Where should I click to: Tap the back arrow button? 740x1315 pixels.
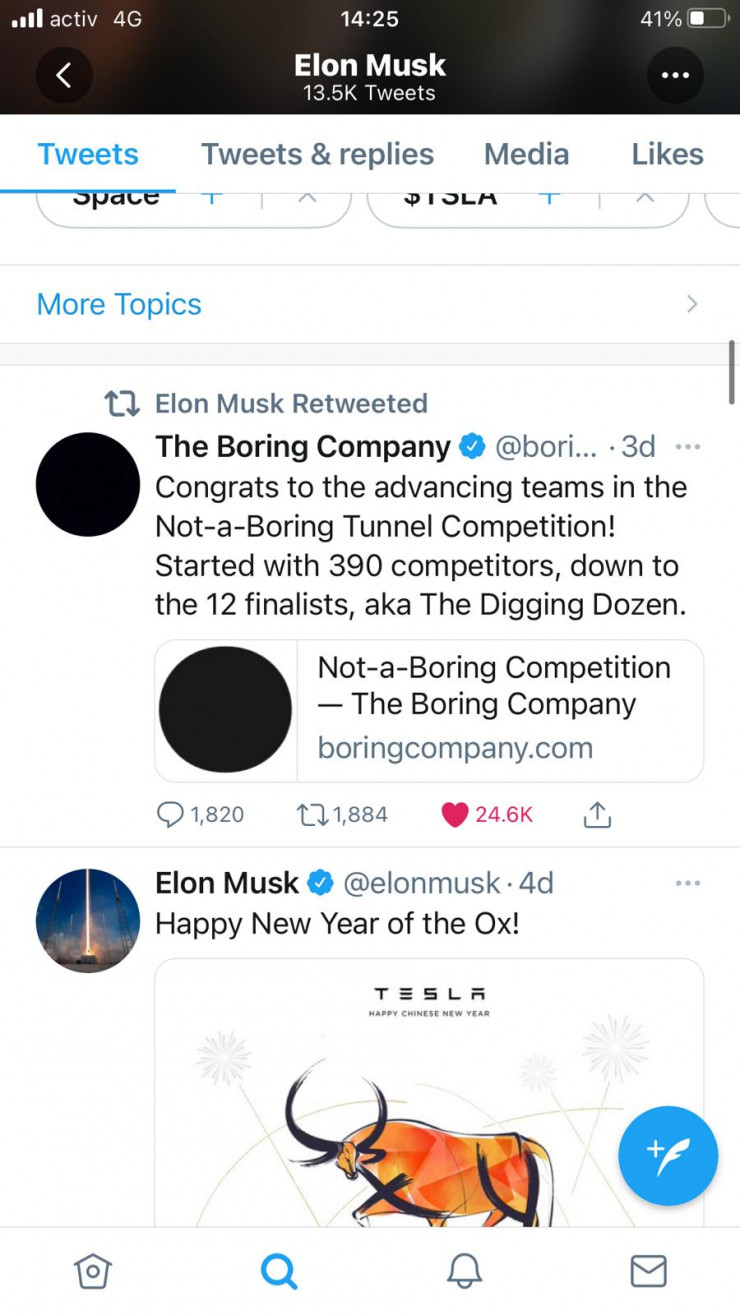click(64, 76)
